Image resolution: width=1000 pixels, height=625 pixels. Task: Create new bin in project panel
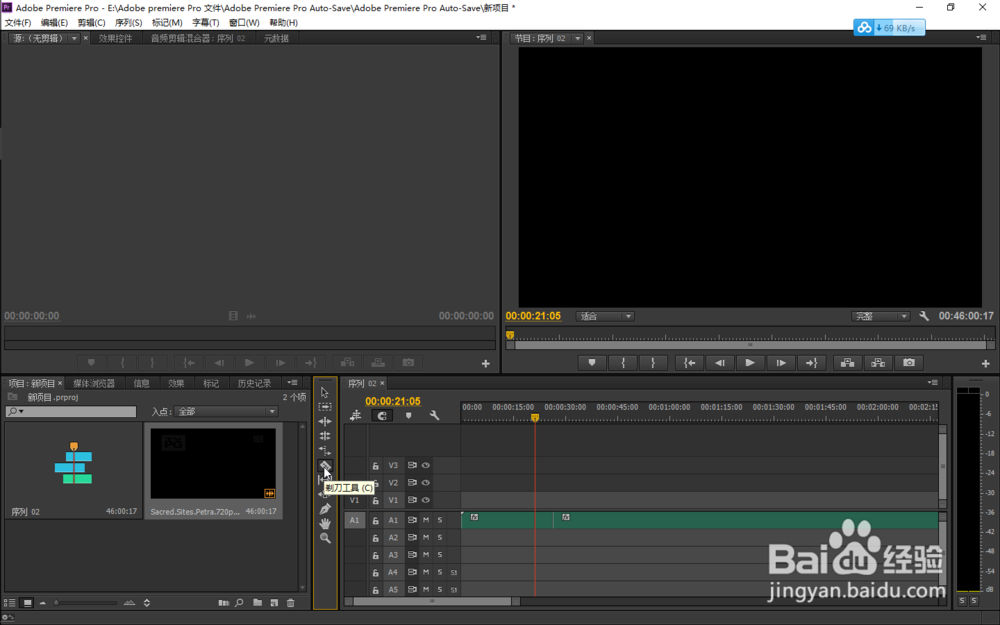click(257, 603)
